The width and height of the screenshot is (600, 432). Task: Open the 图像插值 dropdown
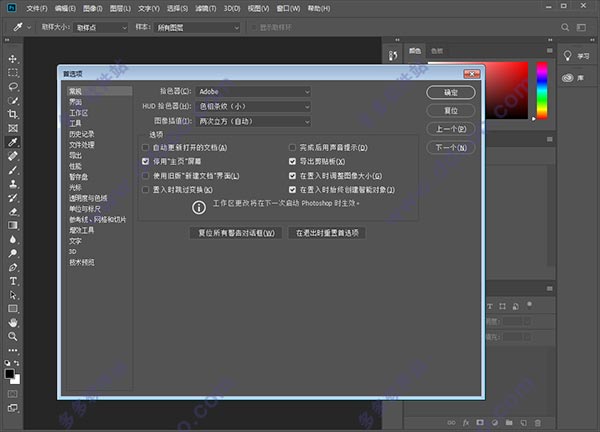[x=253, y=121]
